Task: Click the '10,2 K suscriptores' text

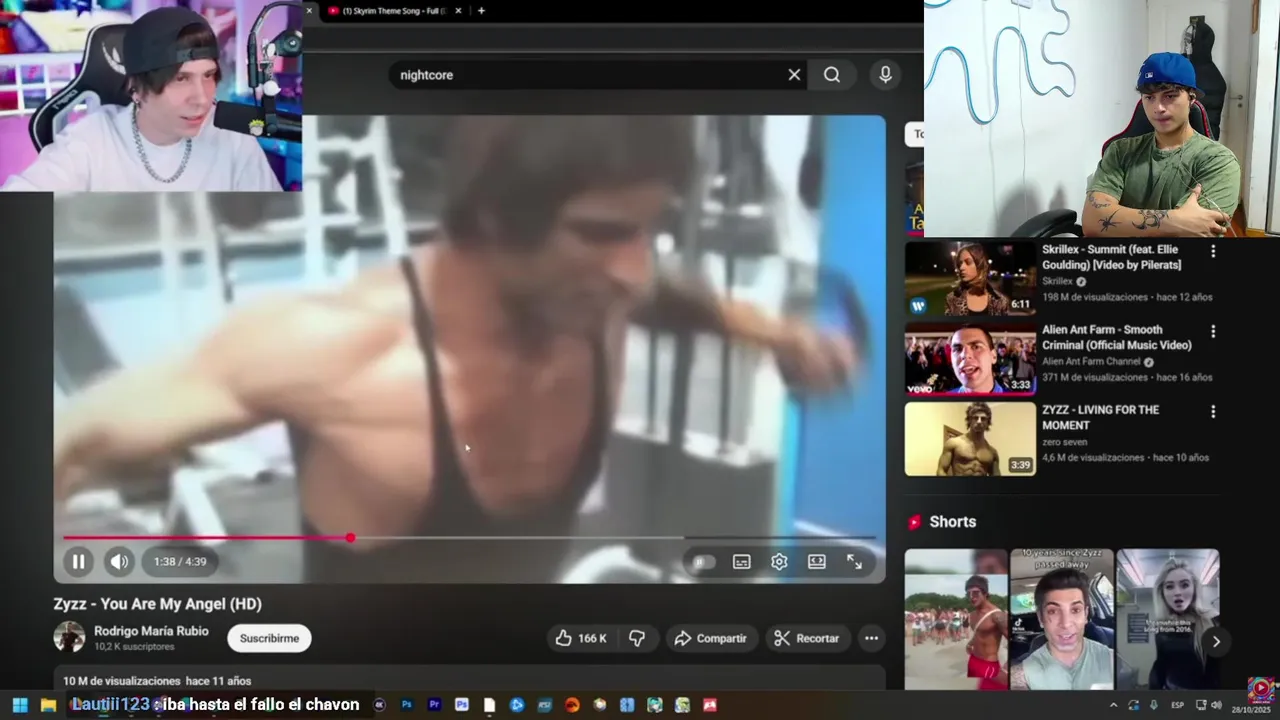Action: 134,647
